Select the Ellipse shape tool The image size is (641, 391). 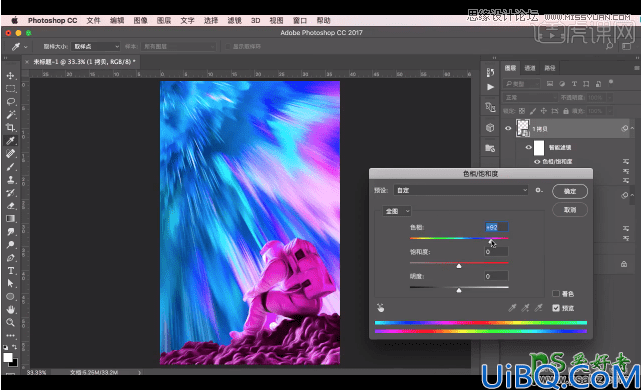click(11, 297)
